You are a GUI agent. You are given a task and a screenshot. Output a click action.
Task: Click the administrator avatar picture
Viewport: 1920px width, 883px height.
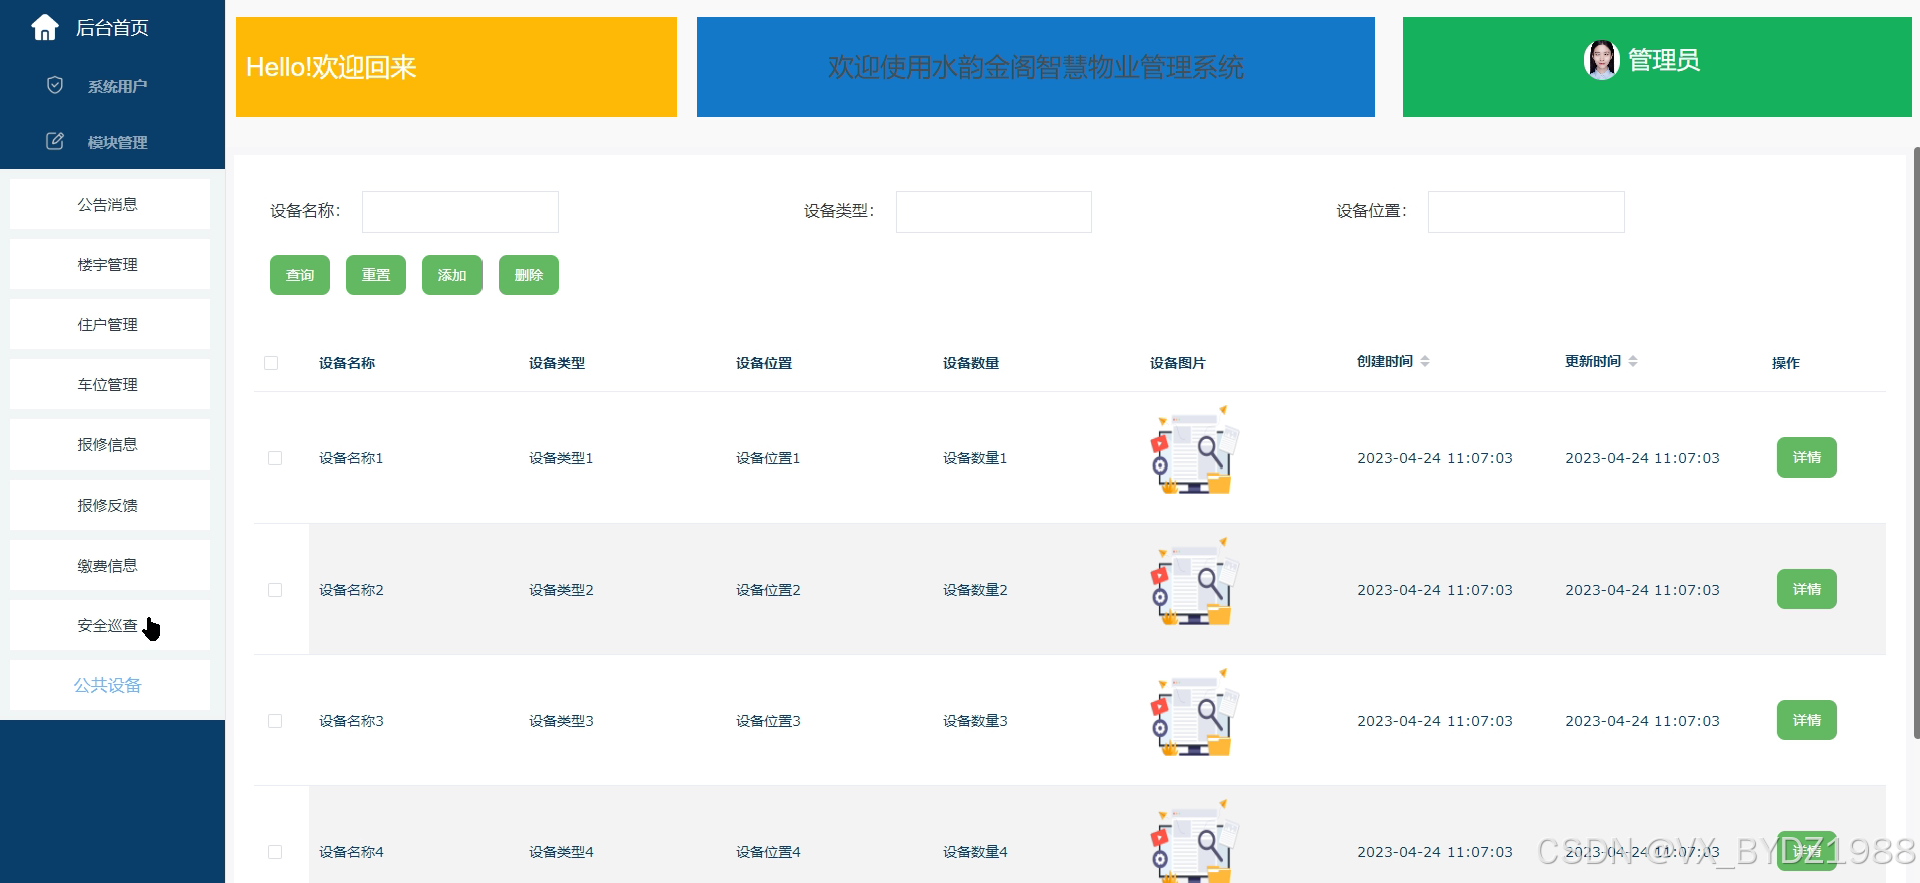click(x=1601, y=60)
